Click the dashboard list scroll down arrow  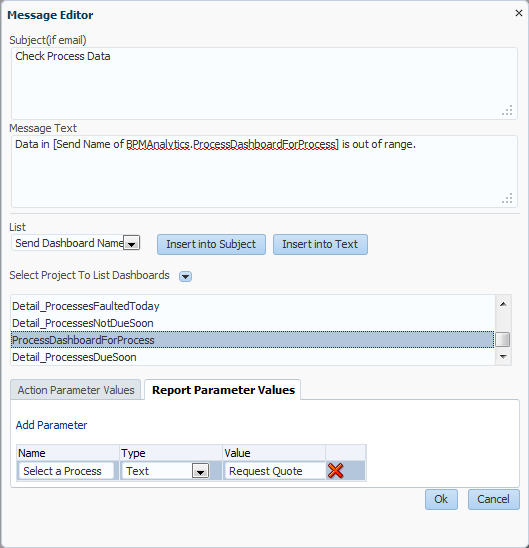[x=503, y=357]
